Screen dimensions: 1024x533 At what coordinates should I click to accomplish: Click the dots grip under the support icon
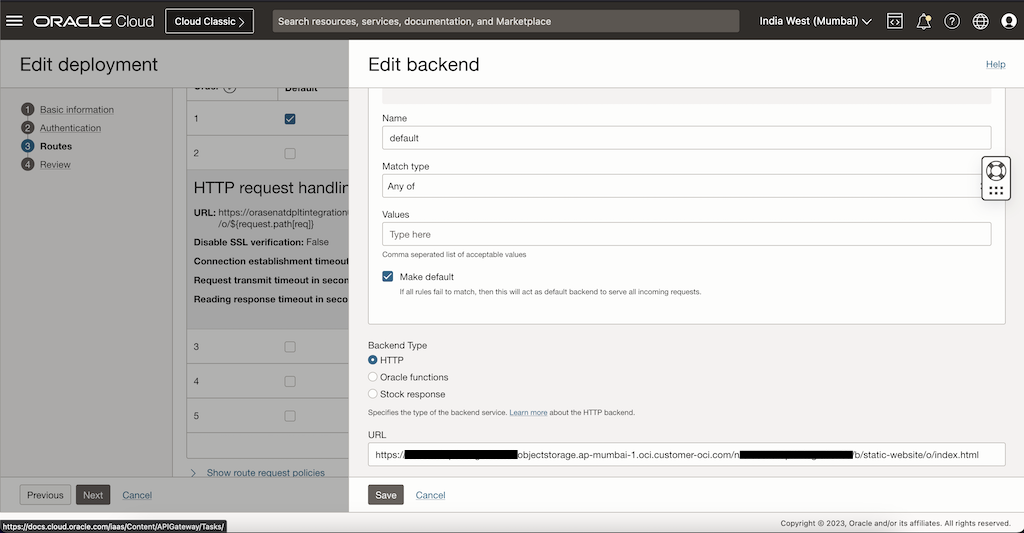(x=996, y=191)
